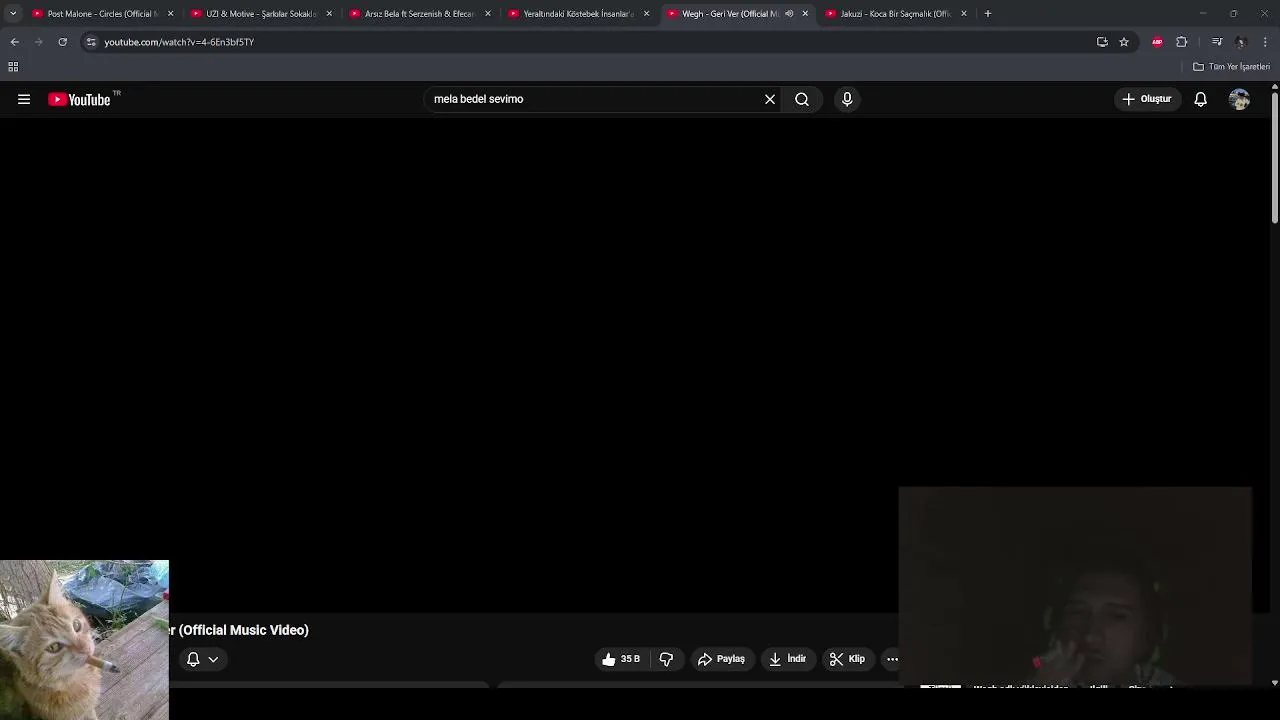Image resolution: width=1280 pixels, height=720 pixels.
Task: Close the Post Malone - Circles tab
Action: [x=170, y=14]
